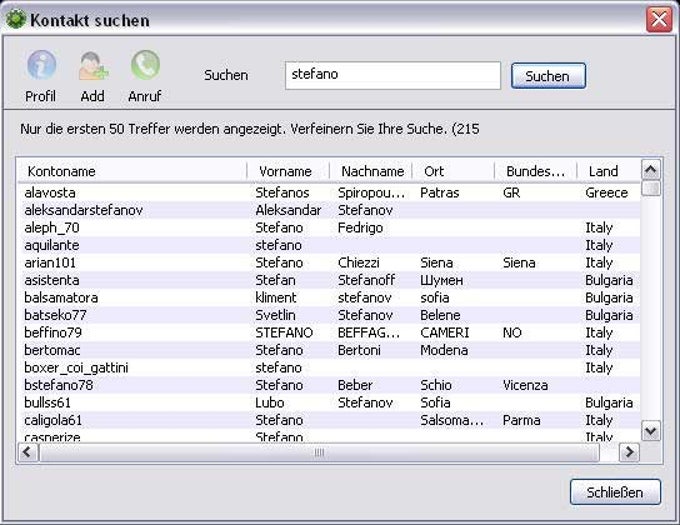Click the search field containing stefano

point(393,75)
